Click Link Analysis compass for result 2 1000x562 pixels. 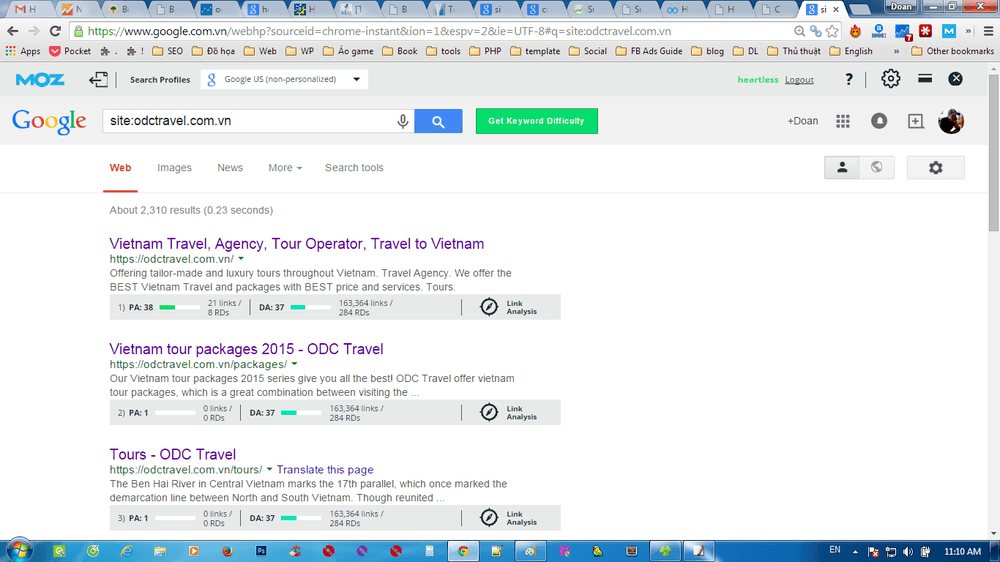(489, 412)
